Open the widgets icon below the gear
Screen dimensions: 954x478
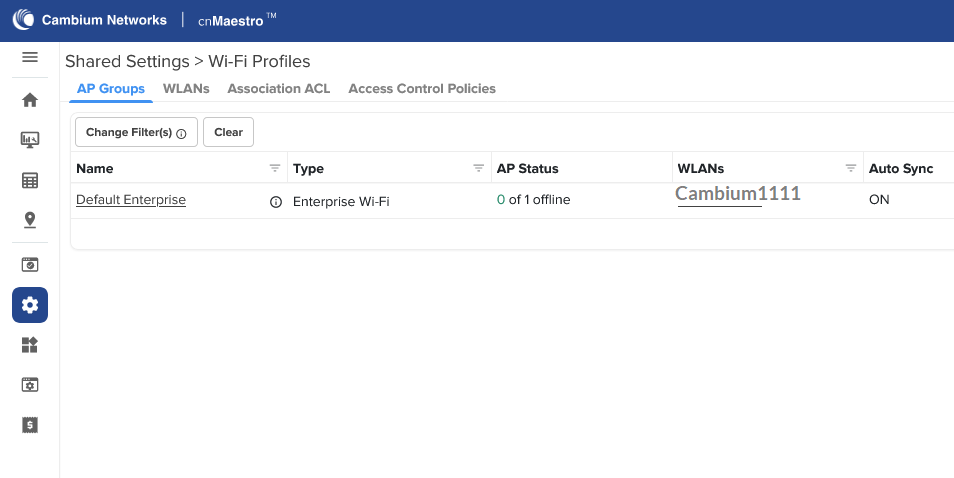(x=30, y=345)
